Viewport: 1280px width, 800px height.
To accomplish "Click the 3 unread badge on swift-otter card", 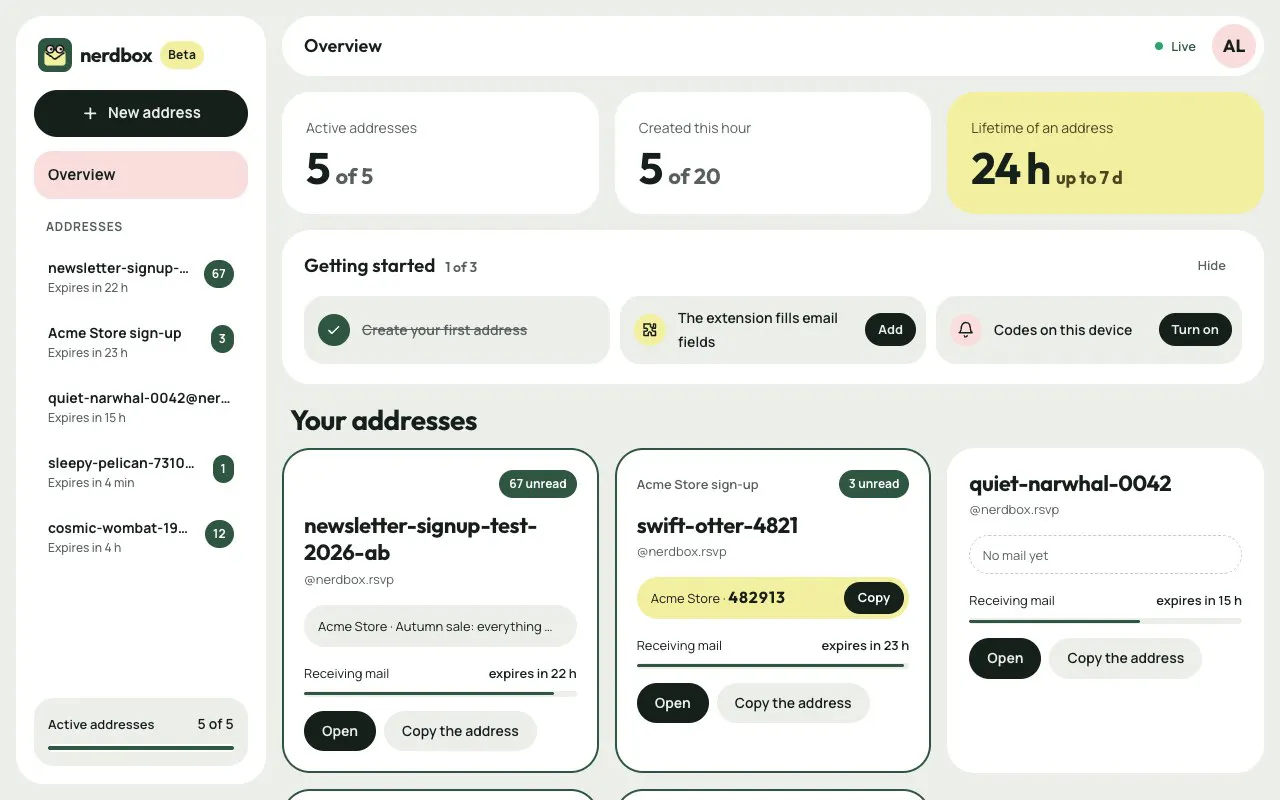I will pos(874,484).
